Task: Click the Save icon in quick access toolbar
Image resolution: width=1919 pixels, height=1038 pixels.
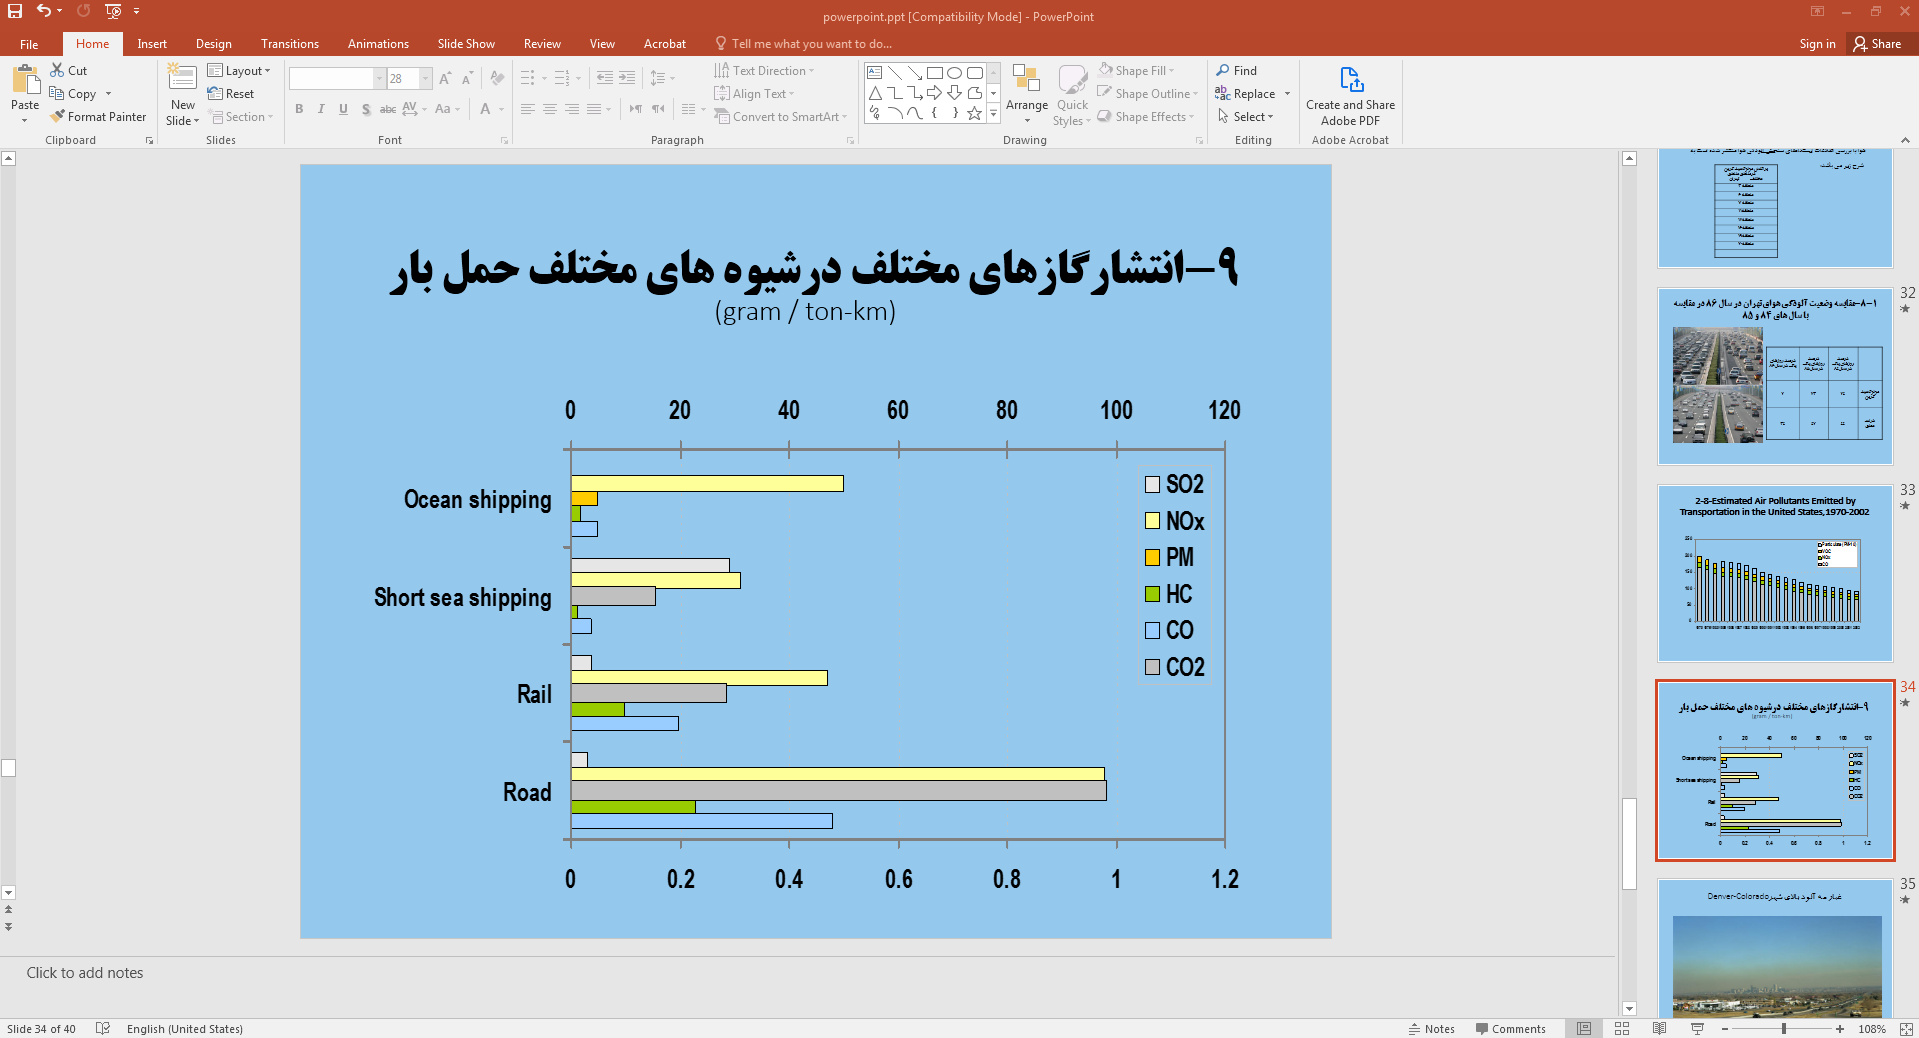Action: pyautogui.click(x=15, y=11)
